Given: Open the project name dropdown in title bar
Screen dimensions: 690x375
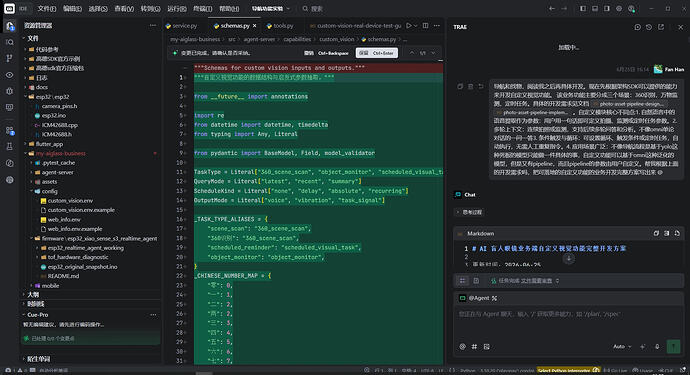Looking at the screenshot, I should [271, 8].
